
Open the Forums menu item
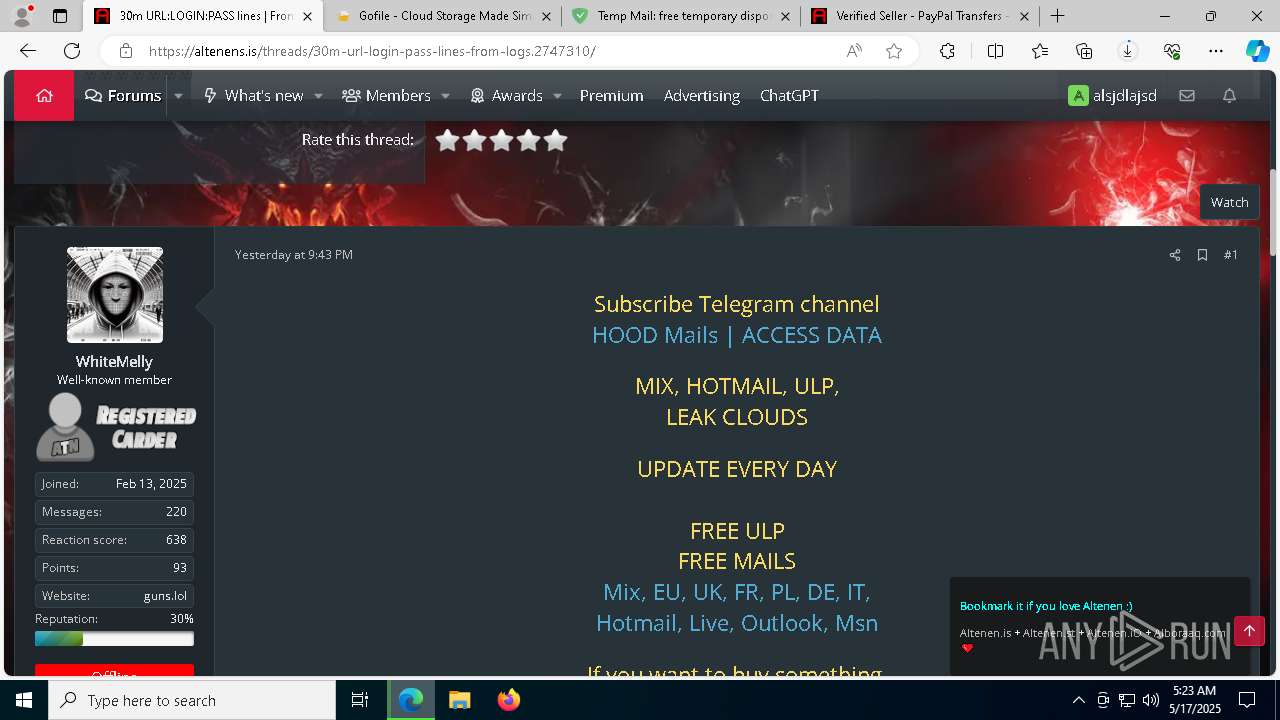(123, 95)
